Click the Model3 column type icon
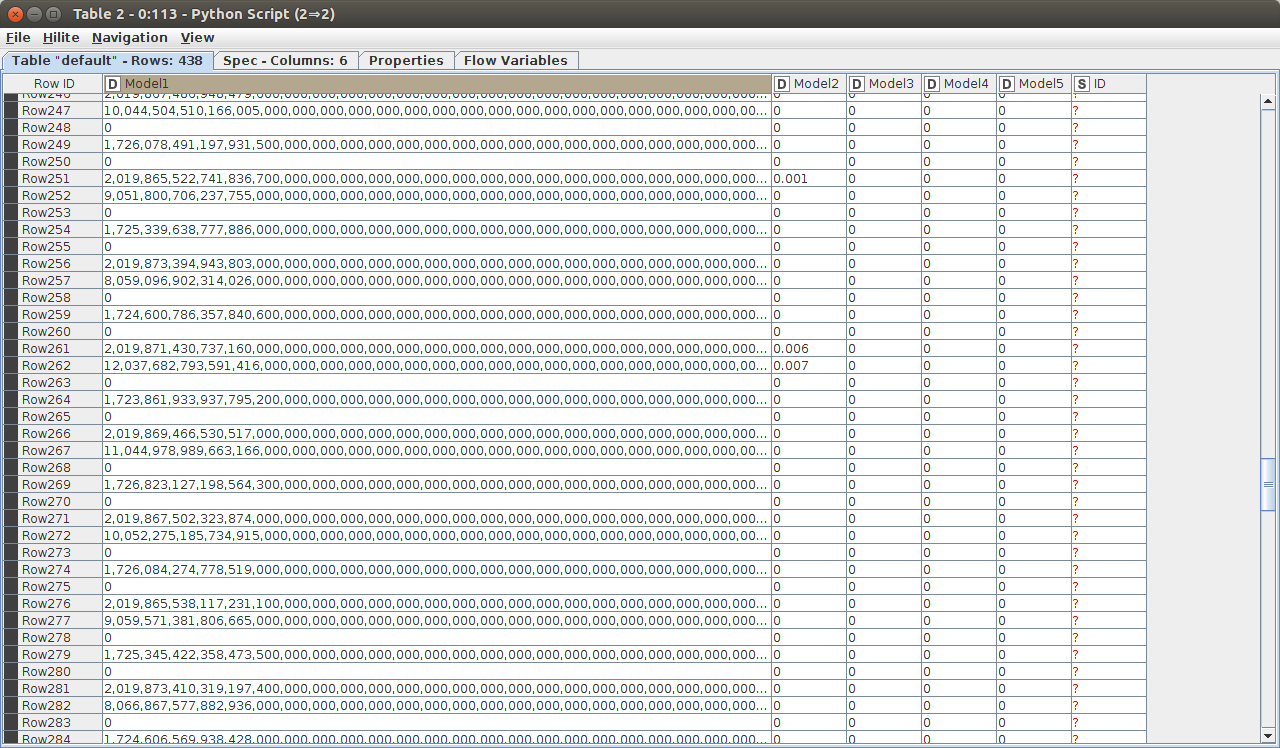 pyautogui.click(x=857, y=84)
